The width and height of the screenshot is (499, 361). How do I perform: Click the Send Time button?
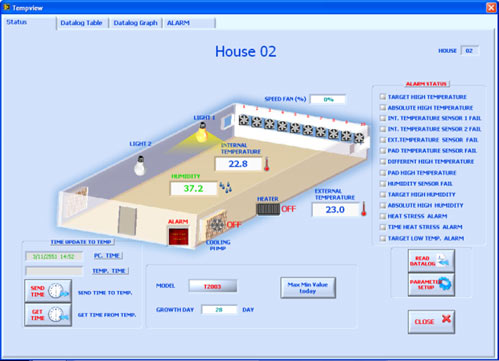48,291
